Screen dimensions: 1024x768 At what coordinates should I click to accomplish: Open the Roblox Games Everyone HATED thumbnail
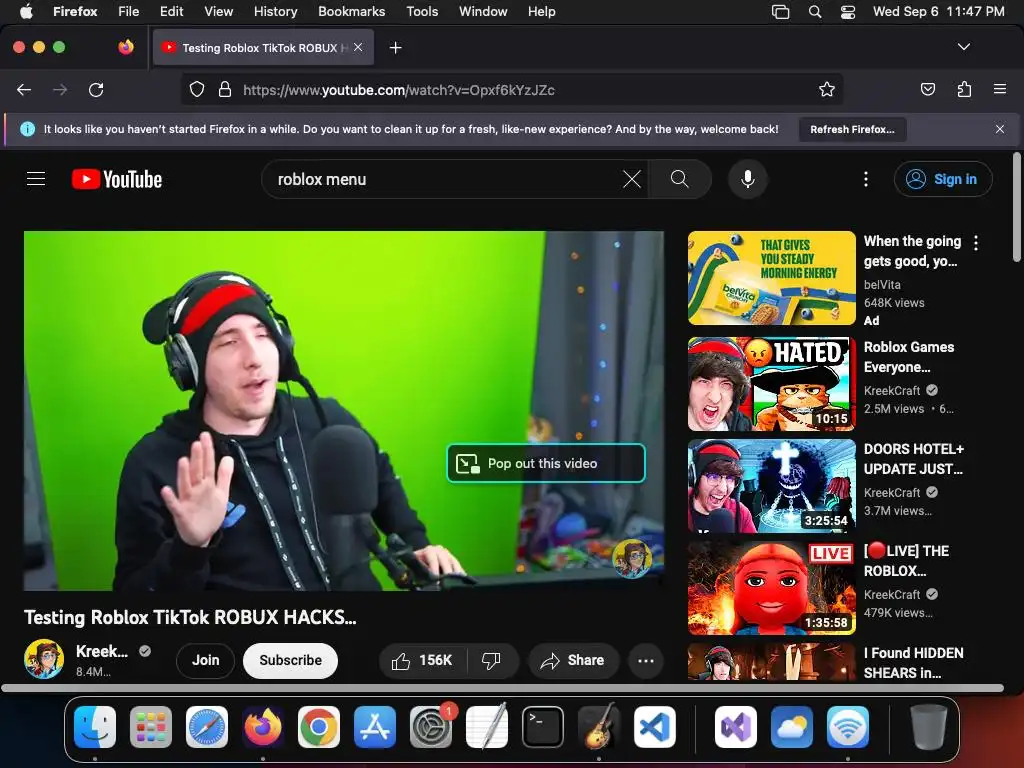pyautogui.click(x=771, y=384)
